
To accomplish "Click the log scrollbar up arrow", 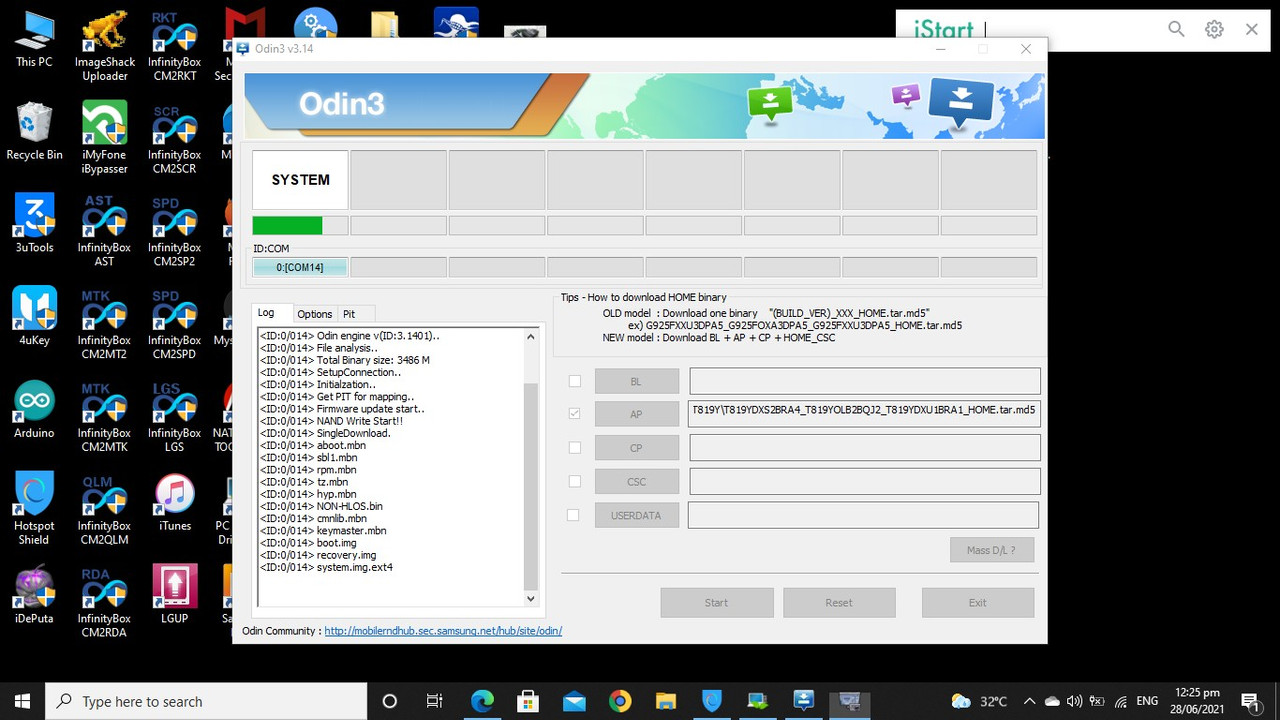I will pyautogui.click(x=531, y=336).
